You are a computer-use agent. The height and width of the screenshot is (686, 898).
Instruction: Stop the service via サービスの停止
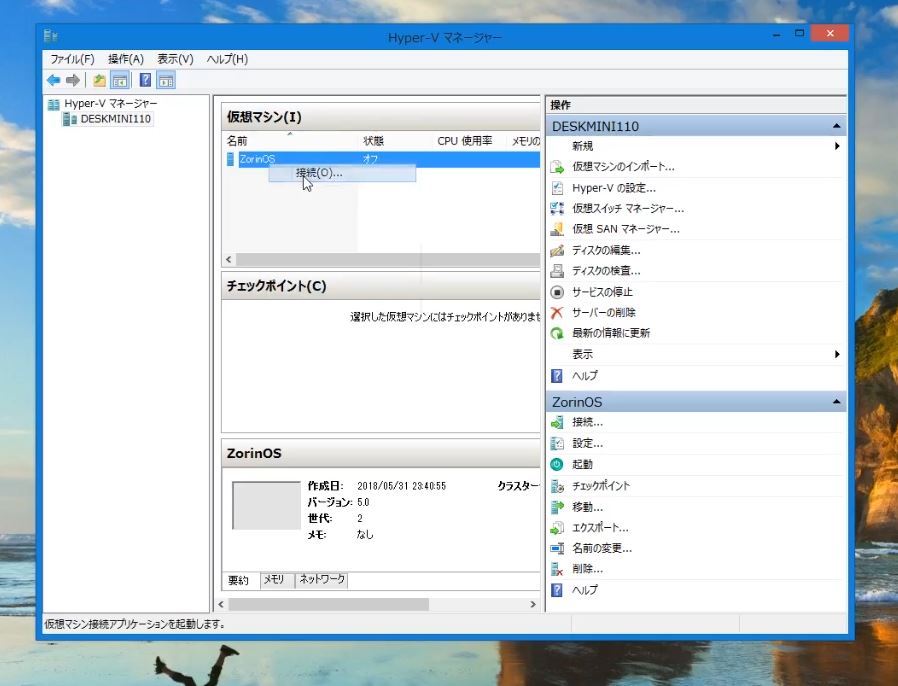tap(602, 292)
